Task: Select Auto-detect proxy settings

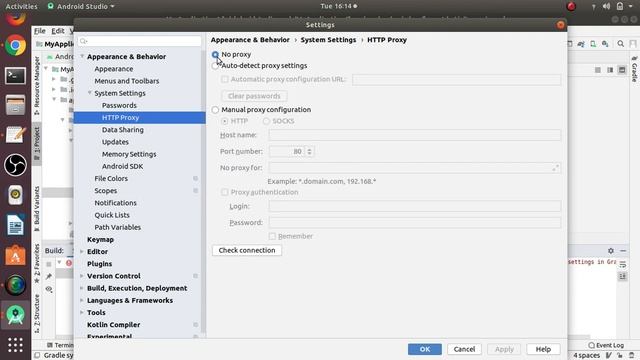Action: (x=215, y=66)
